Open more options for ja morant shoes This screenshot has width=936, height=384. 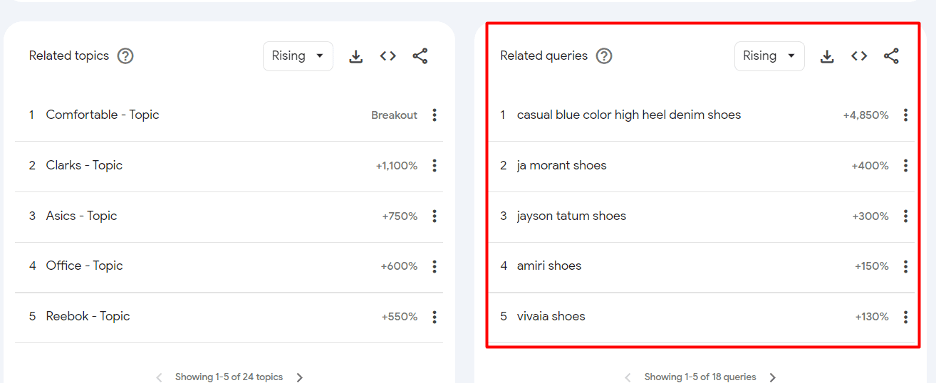[906, 165]
